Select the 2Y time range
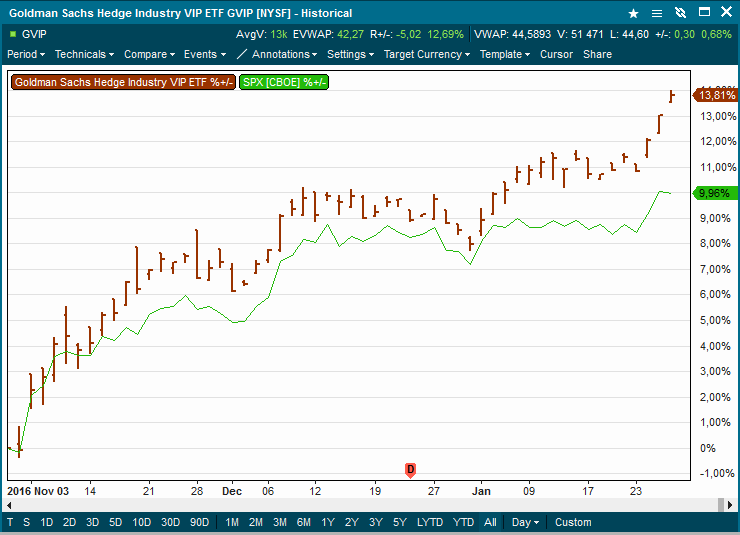This screenshot has height=535, width=740. (x=352, y=522)
